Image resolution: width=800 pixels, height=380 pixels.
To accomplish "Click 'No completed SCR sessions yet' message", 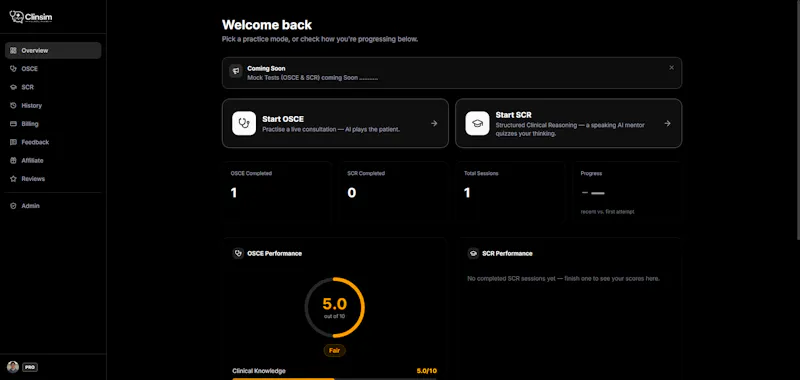I will click(563, 278).
